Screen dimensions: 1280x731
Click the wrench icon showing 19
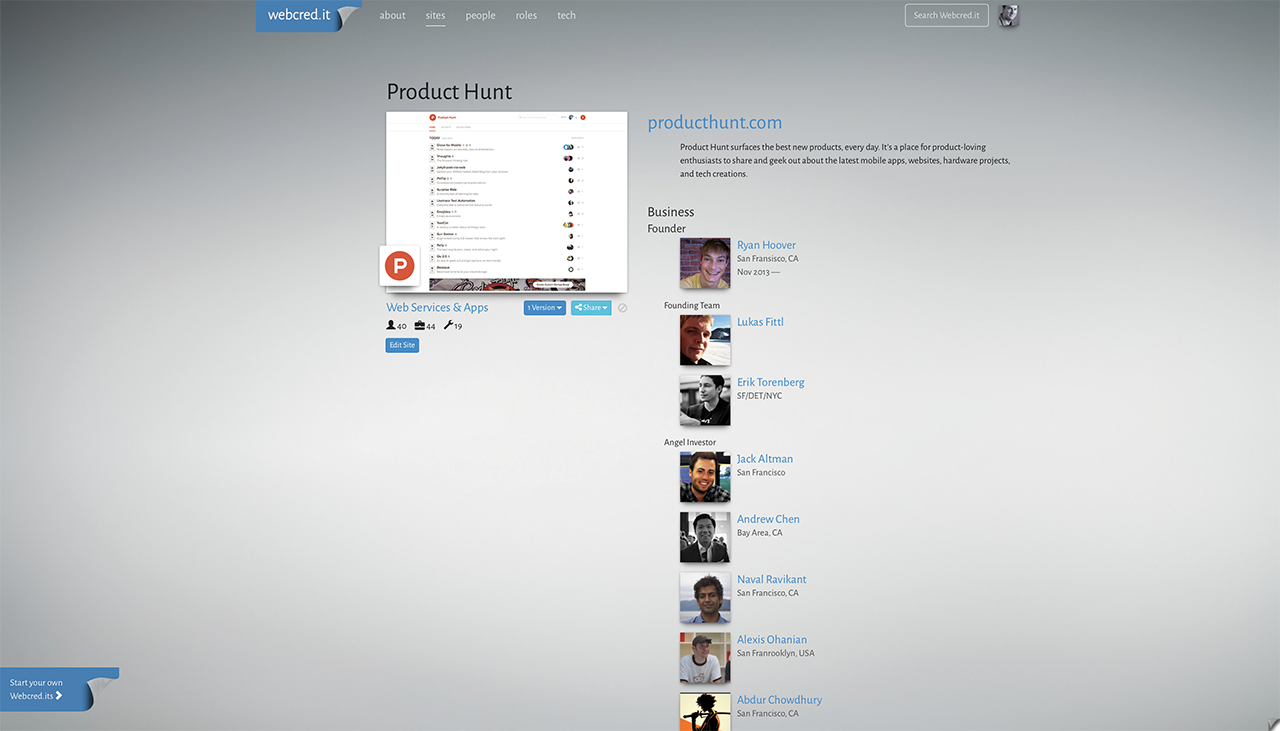(x=450, y=324)
